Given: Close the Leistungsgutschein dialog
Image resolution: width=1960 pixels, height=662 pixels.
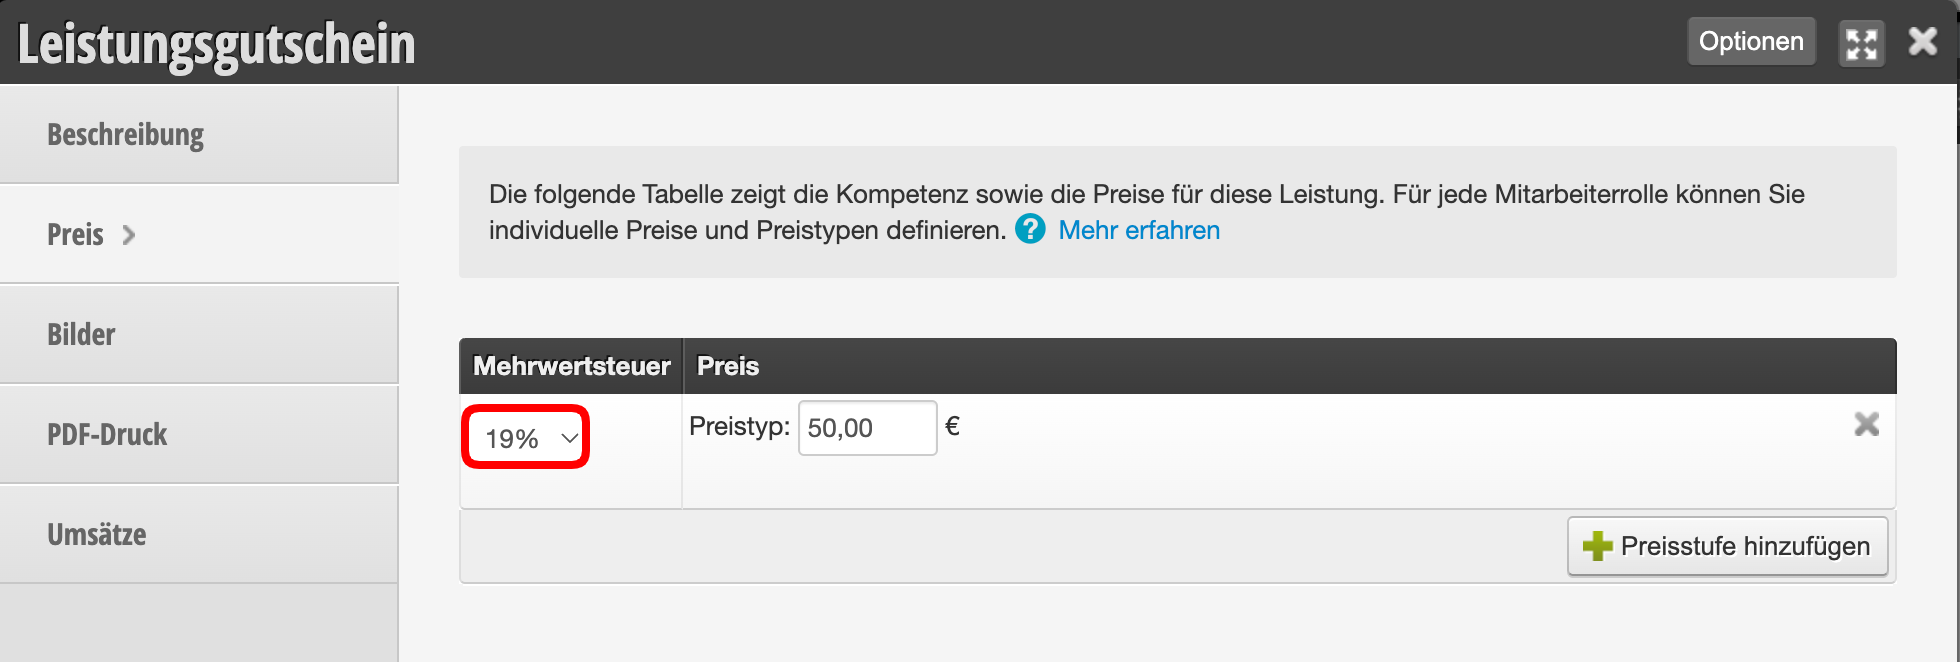Looking at the screenshot, I should coord(1922,42).
